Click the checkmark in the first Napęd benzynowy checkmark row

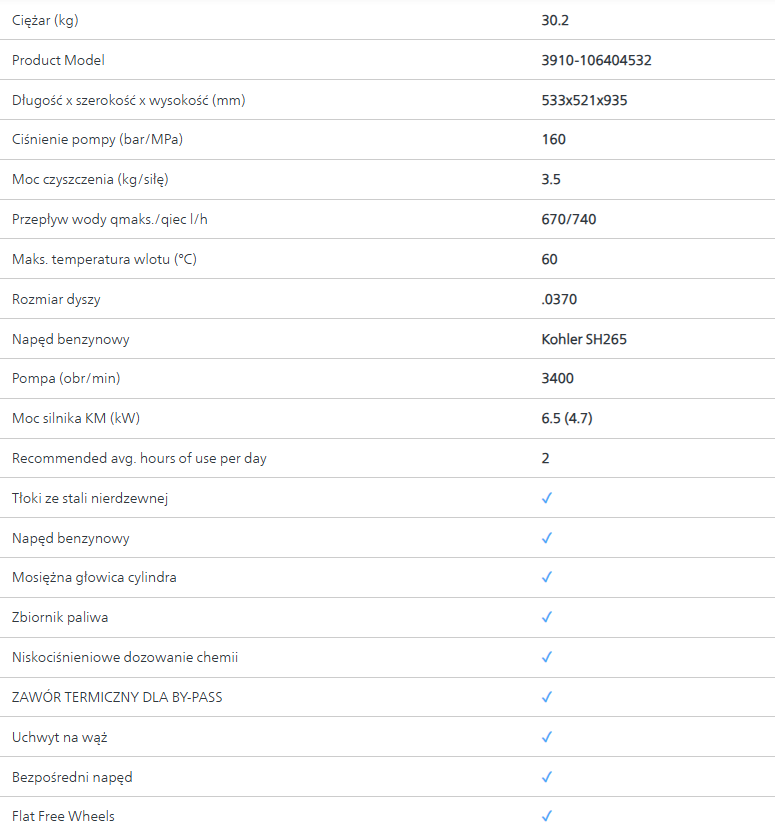click(547, 538)
